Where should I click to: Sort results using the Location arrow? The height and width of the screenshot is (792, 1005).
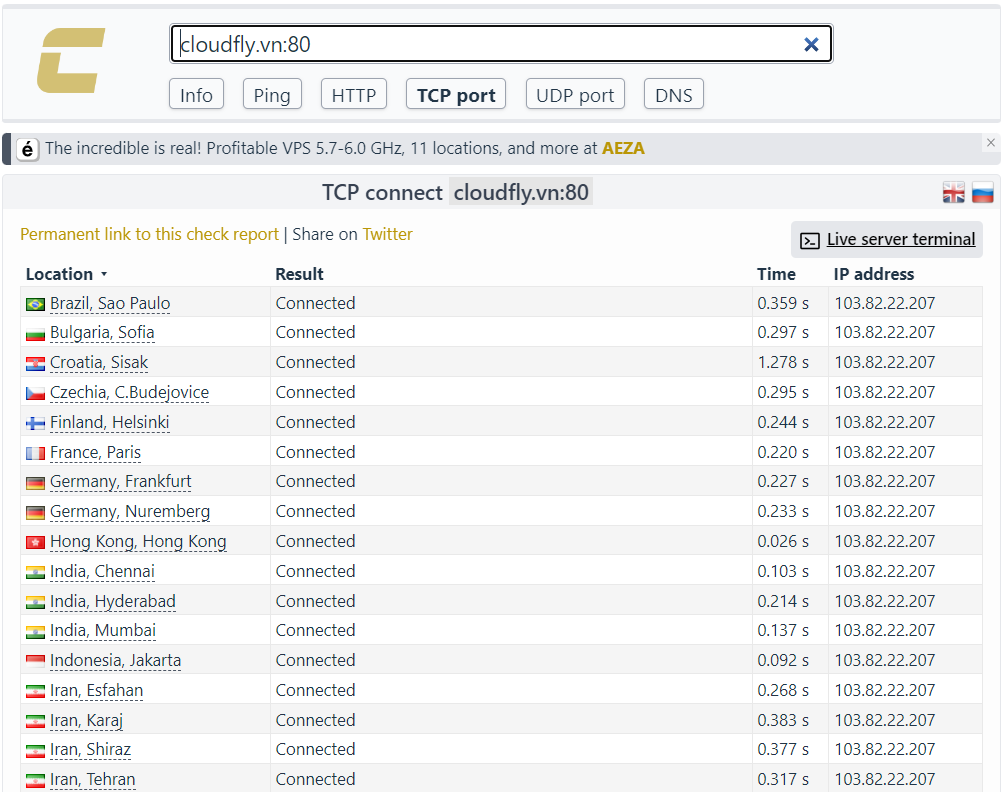click(x=104, y=274)
